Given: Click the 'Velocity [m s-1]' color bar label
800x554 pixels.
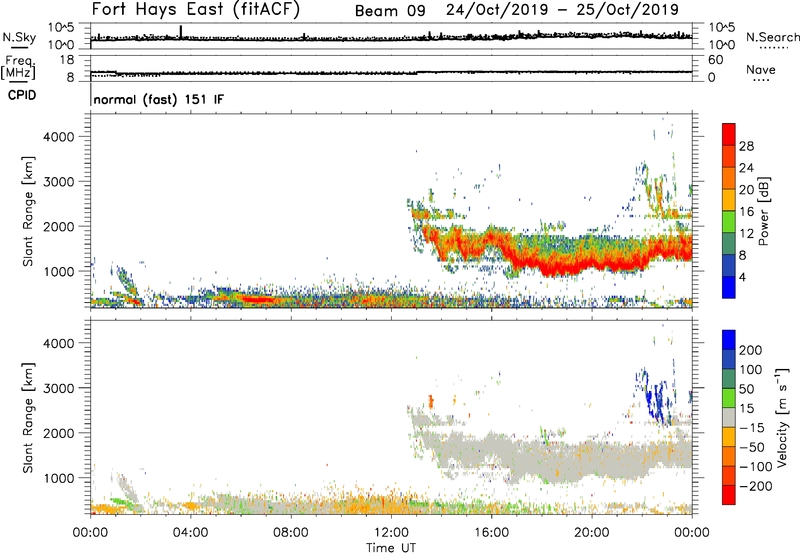Looking at the screenshot, I should (x=782, y=417).
